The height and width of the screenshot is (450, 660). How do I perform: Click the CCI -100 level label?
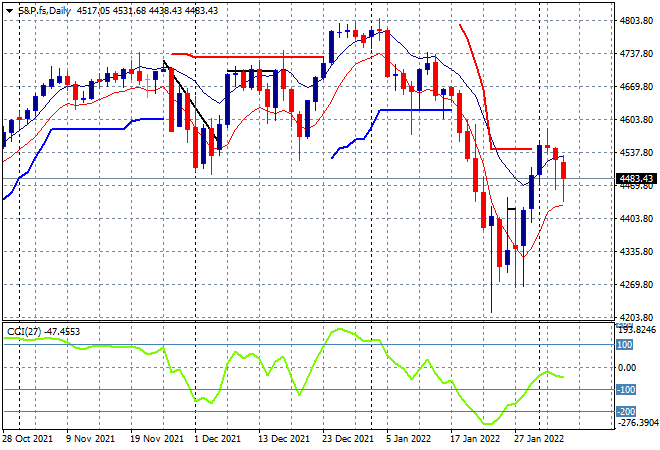(626, 390)
